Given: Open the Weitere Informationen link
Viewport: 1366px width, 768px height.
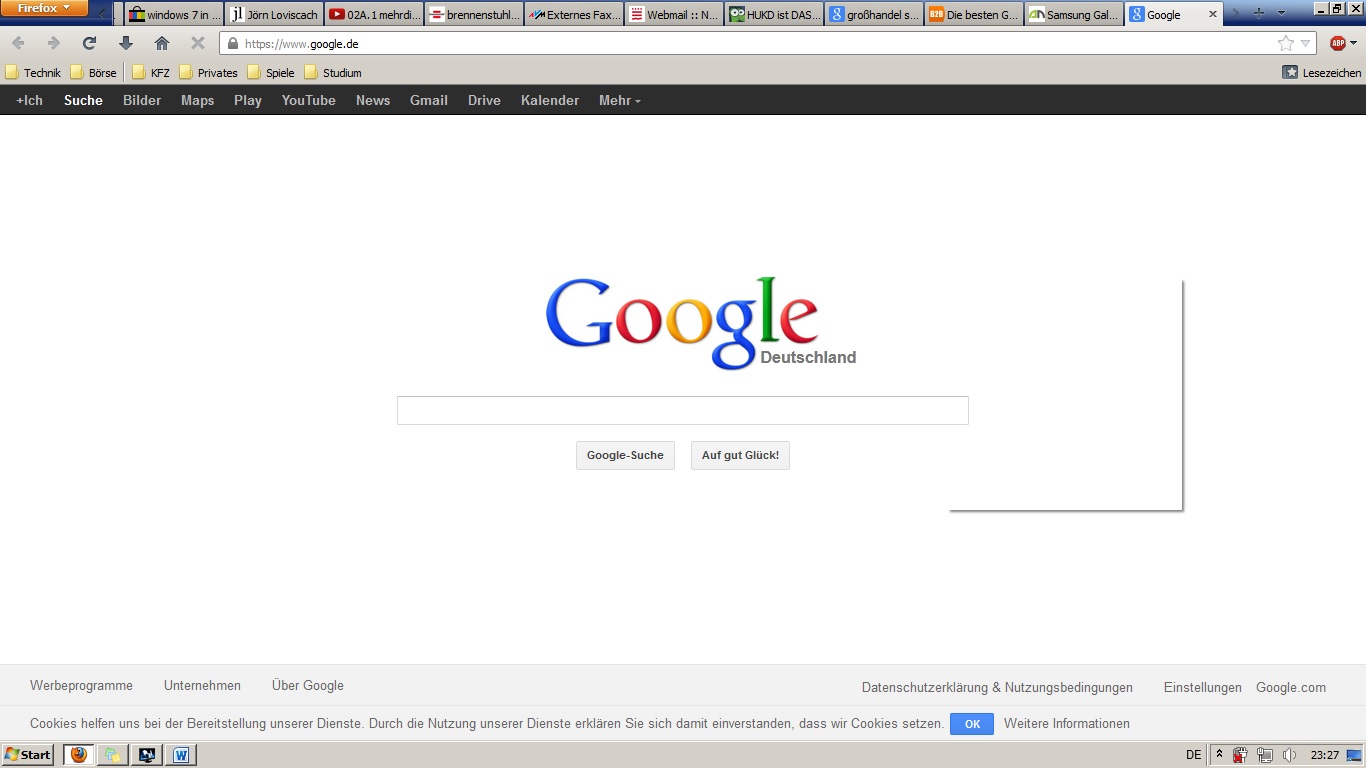Looking at the screenshot, I should tap(1067, 724).
